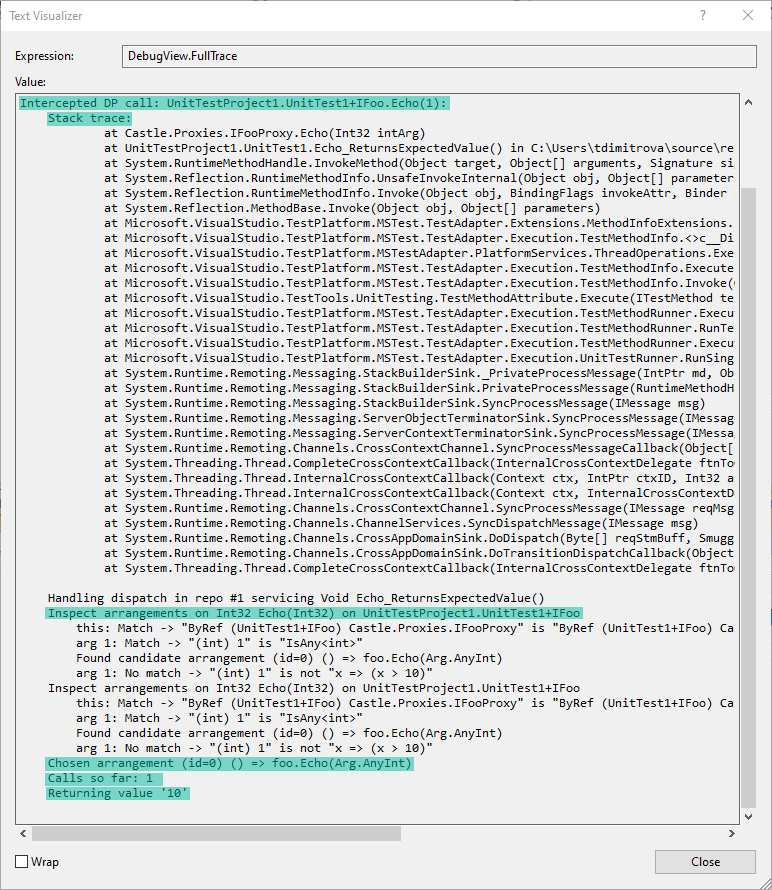Click the 'System.Reflection.MethodBase.Invoke' line
This screenshot has height=890, width=772.
pos(352,208)
